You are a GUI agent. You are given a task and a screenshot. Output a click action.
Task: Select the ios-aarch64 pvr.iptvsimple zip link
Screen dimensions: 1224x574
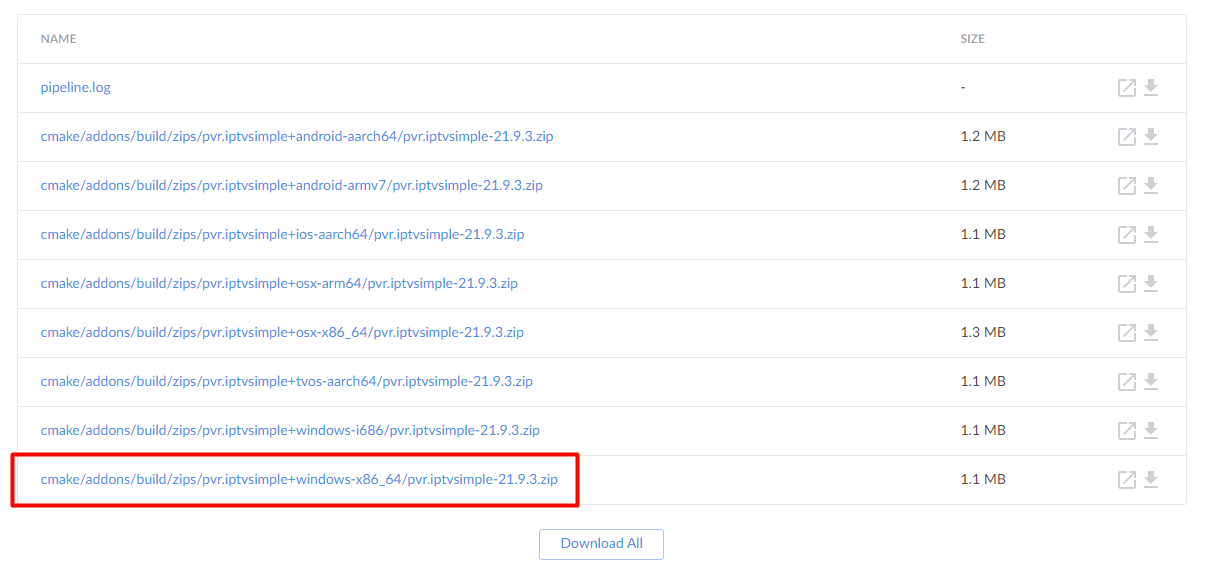(282, 234)
